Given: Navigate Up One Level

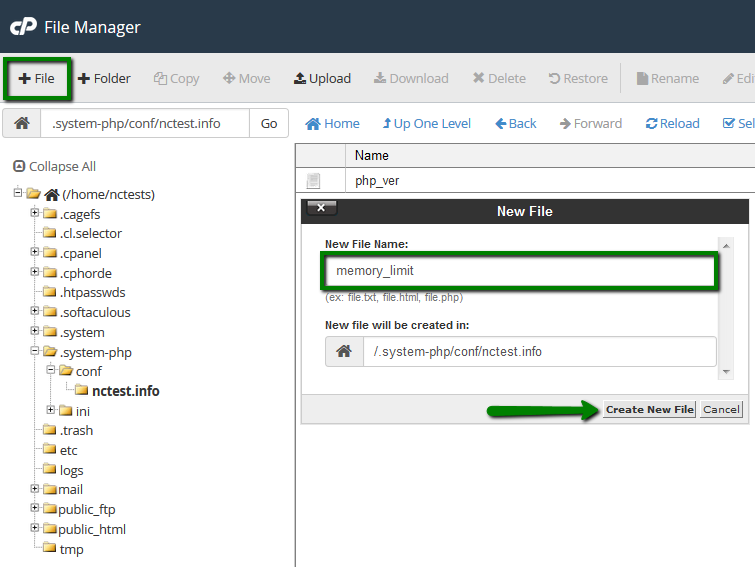Looking at the screenshot, I should click(x=427, y=124).
